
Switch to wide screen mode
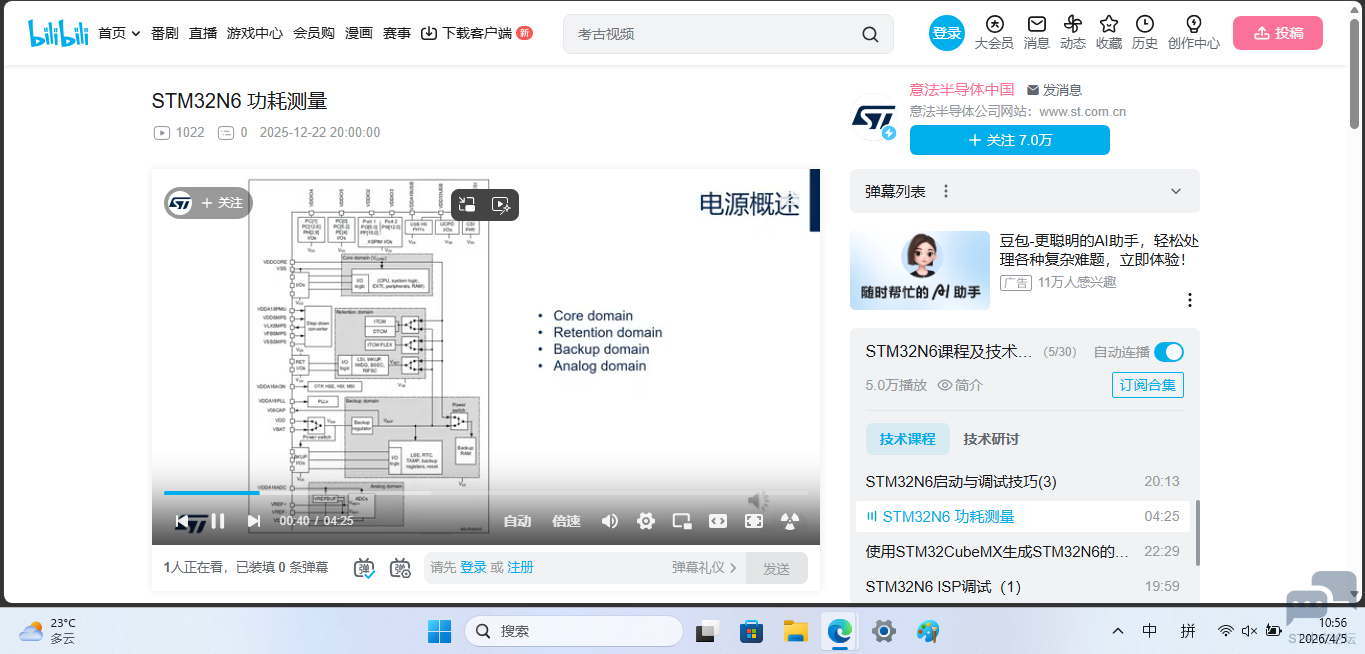point(718,521)
